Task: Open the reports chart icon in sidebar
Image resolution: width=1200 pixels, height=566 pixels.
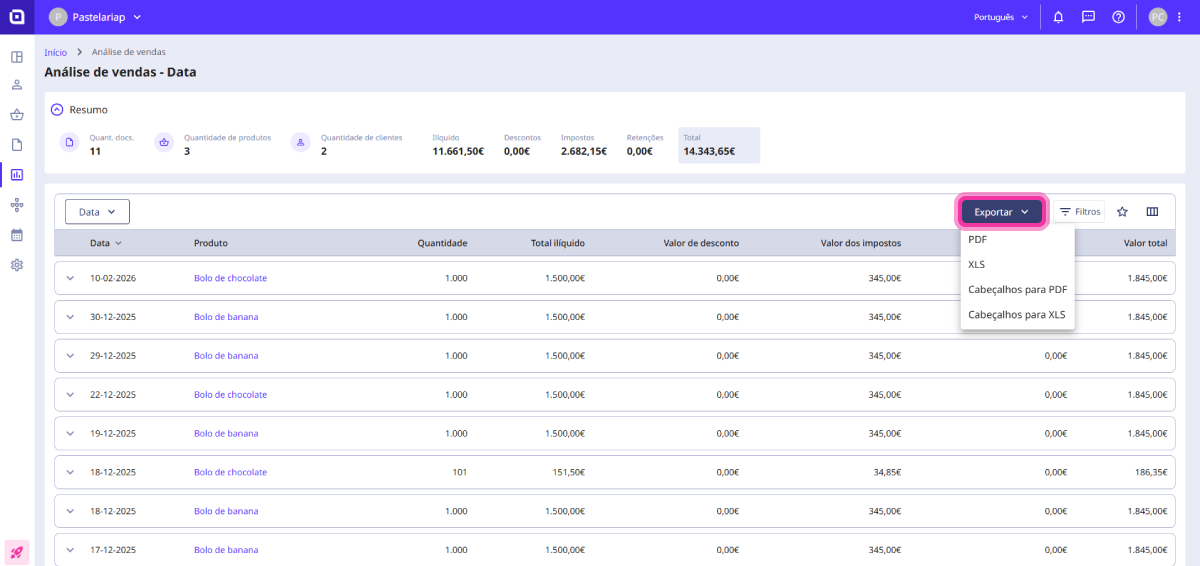Action: pyautogui.click(x=17, y=175)
